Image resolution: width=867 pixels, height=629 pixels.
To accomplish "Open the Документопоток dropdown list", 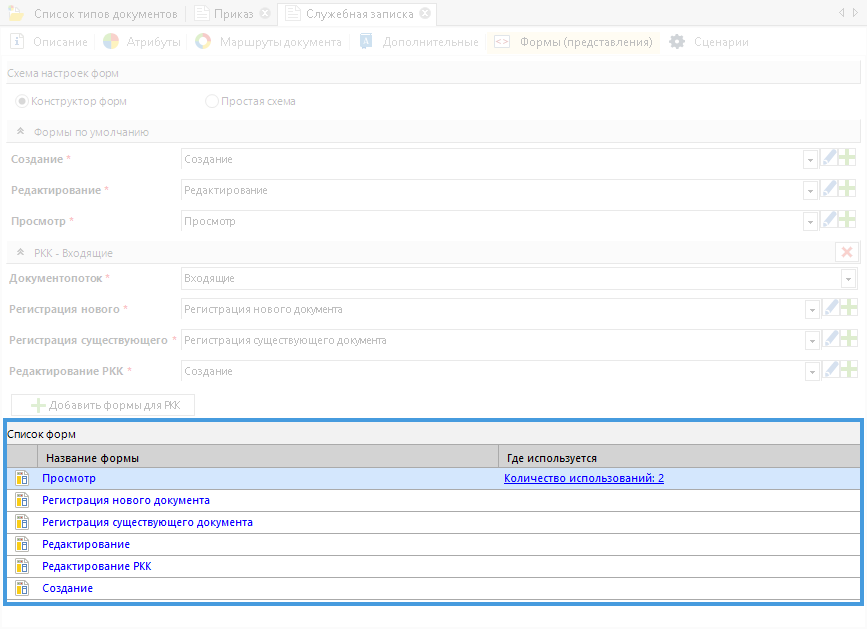I will (x=848, y=279).
